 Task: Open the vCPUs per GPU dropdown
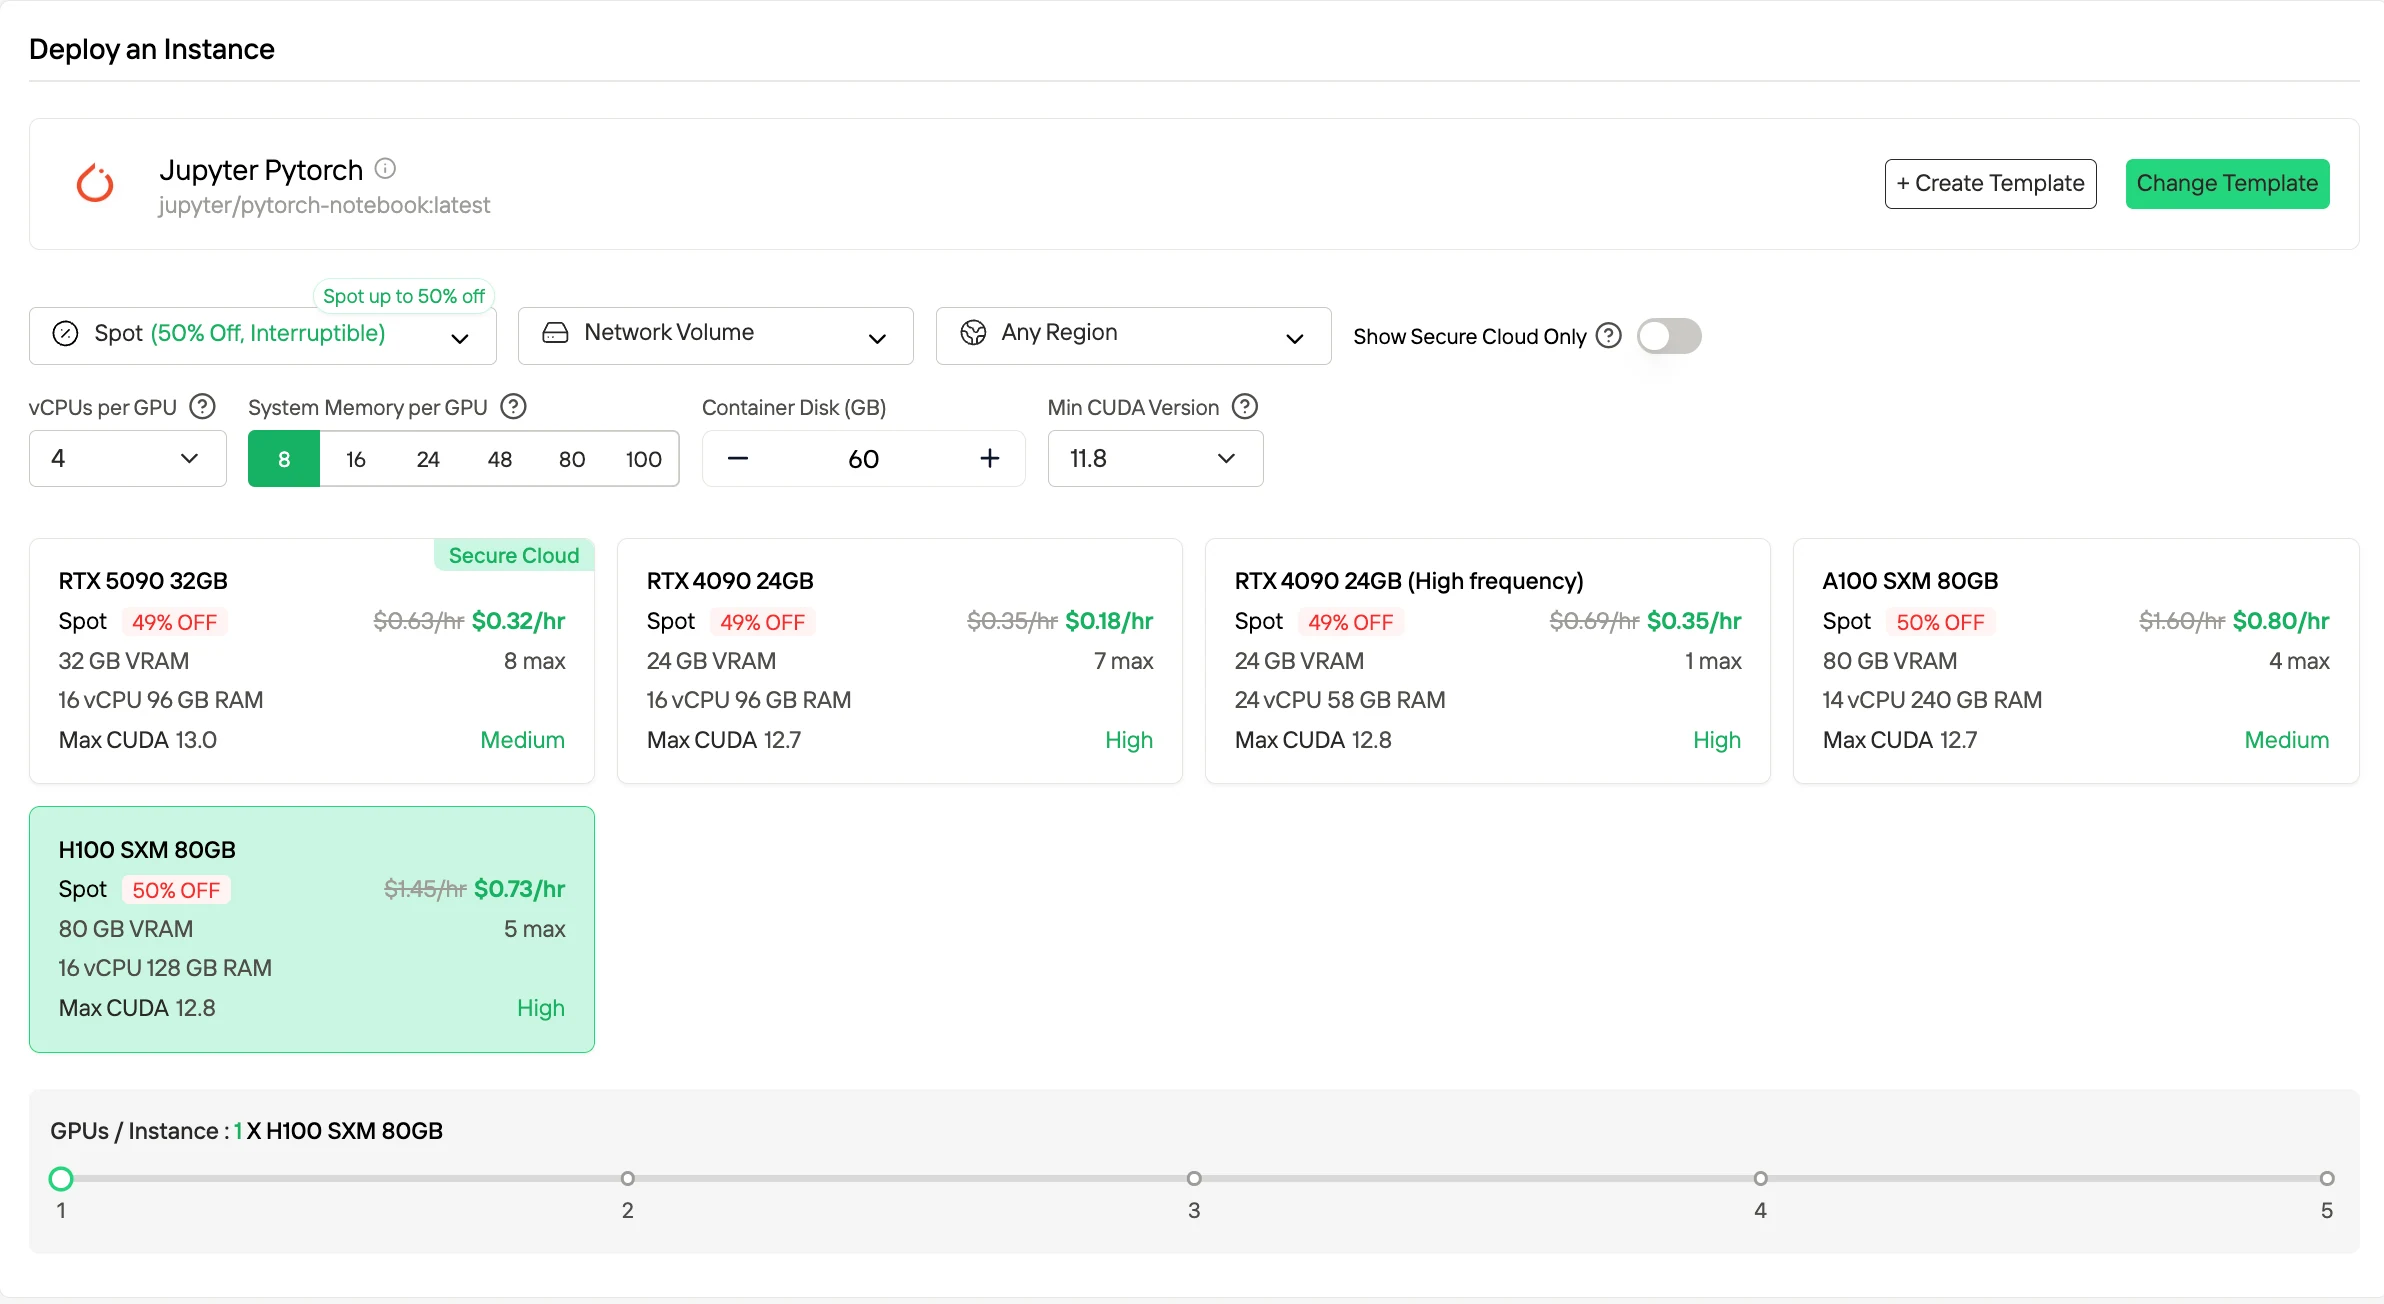pyautogui.click(x=128, y=459)
